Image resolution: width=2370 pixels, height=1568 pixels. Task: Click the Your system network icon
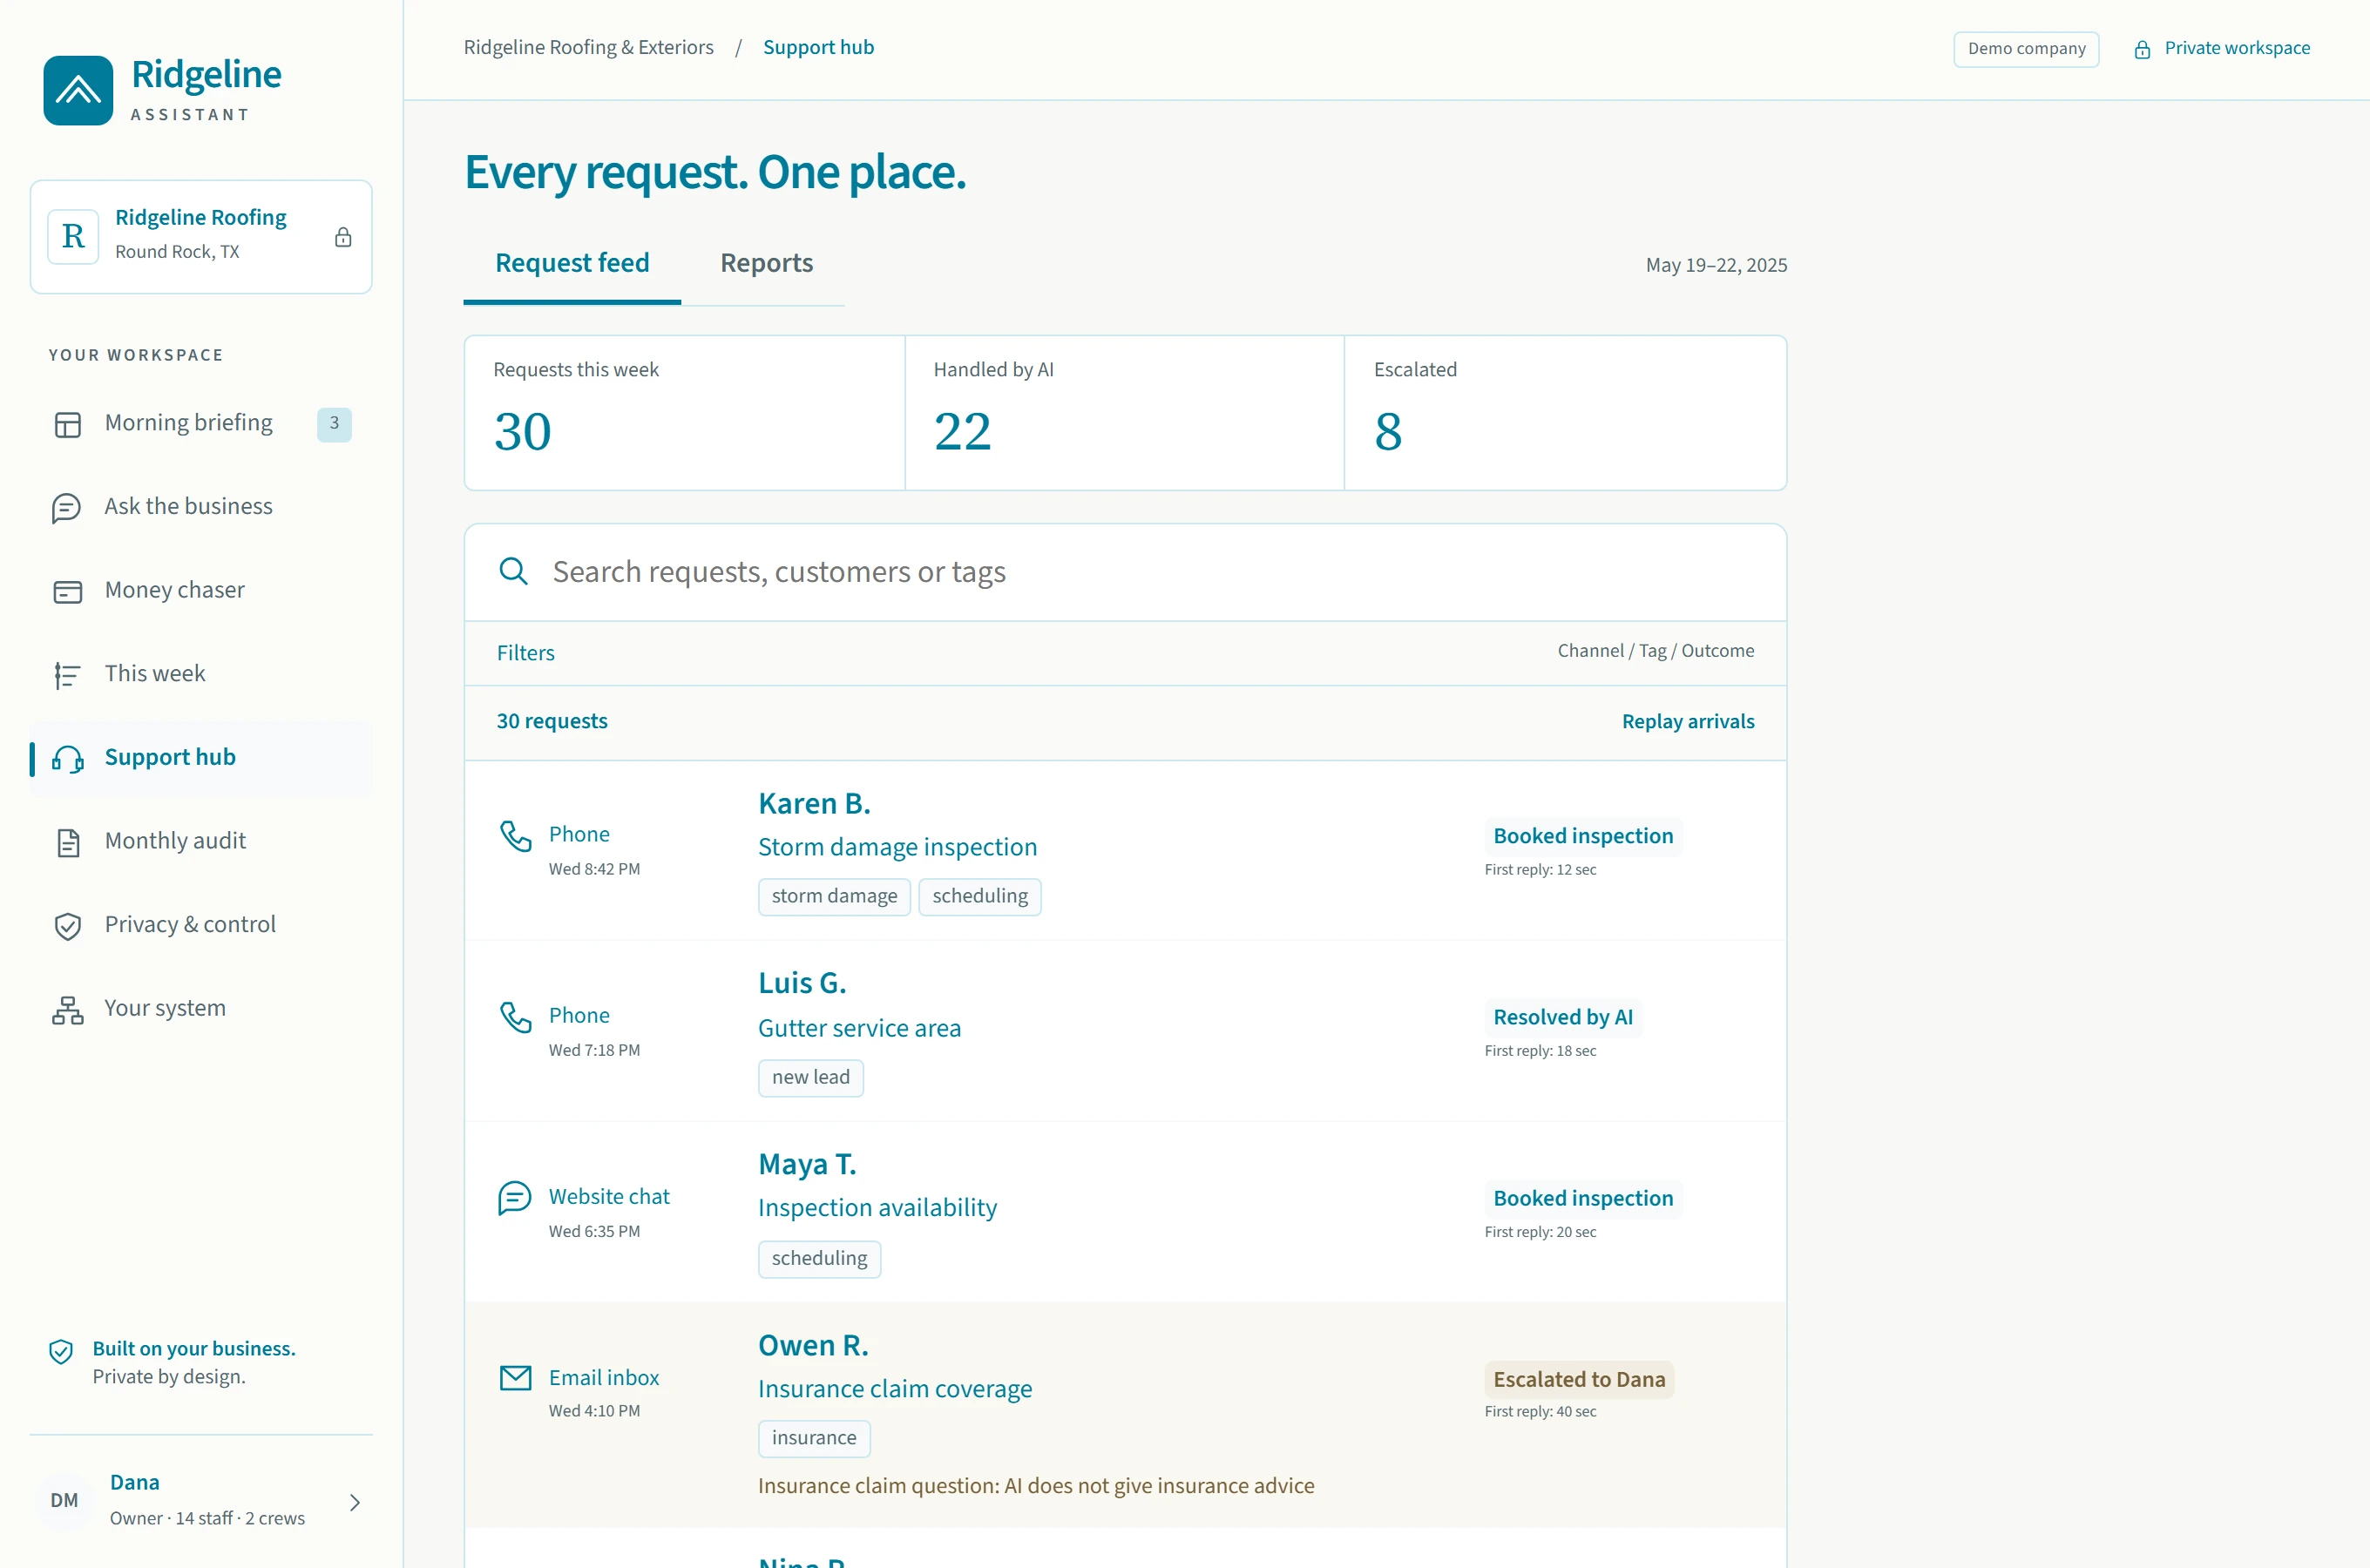[x=67, y=1010]
